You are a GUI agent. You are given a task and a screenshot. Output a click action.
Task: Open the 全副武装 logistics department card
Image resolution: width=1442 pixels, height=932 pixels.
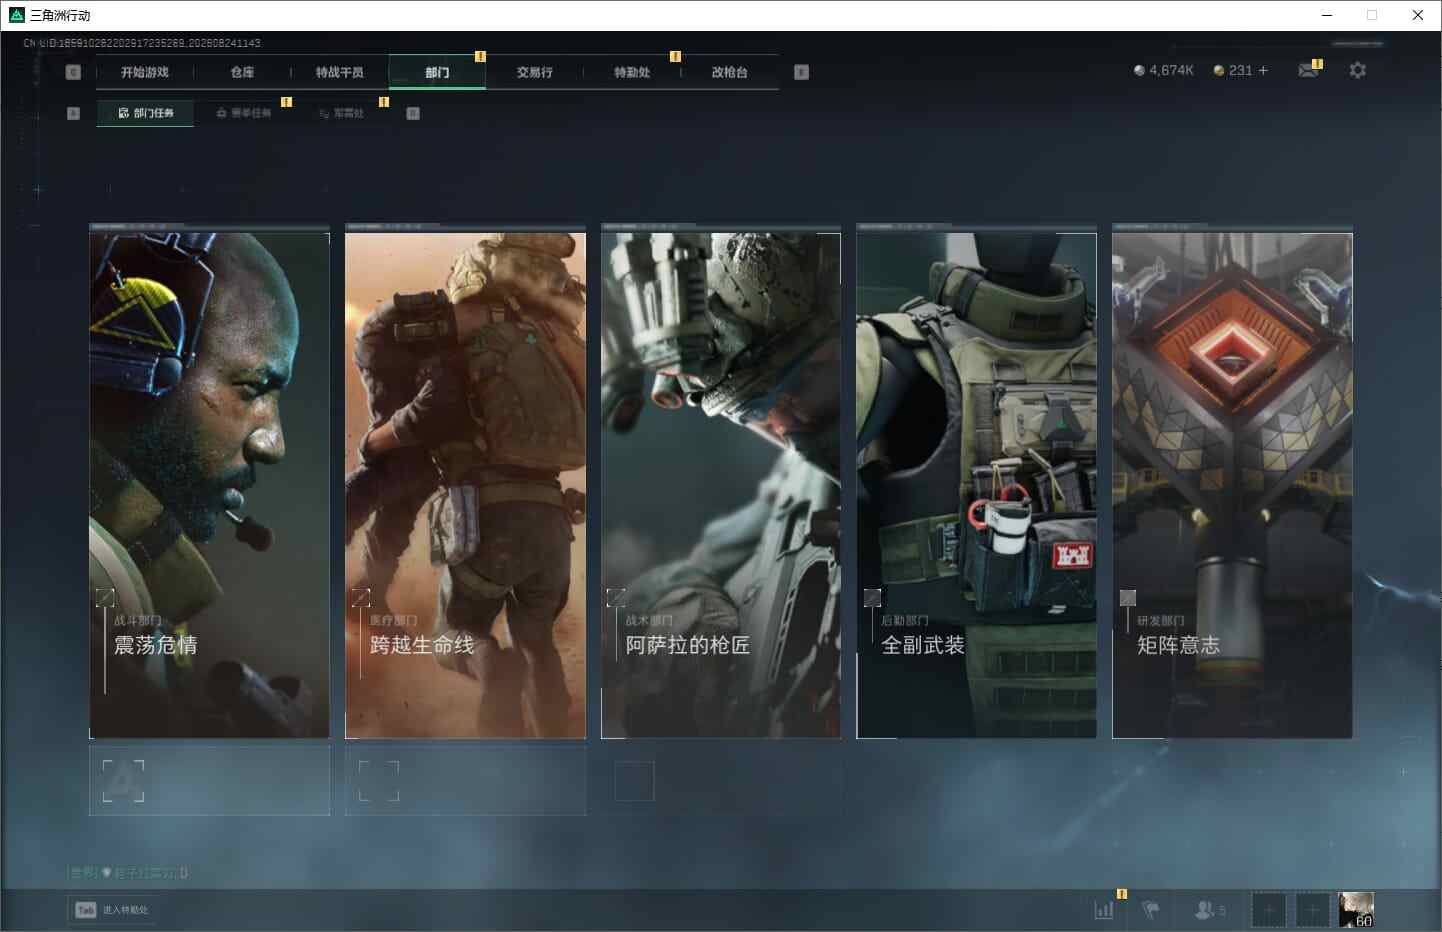[x=976, y=485]
